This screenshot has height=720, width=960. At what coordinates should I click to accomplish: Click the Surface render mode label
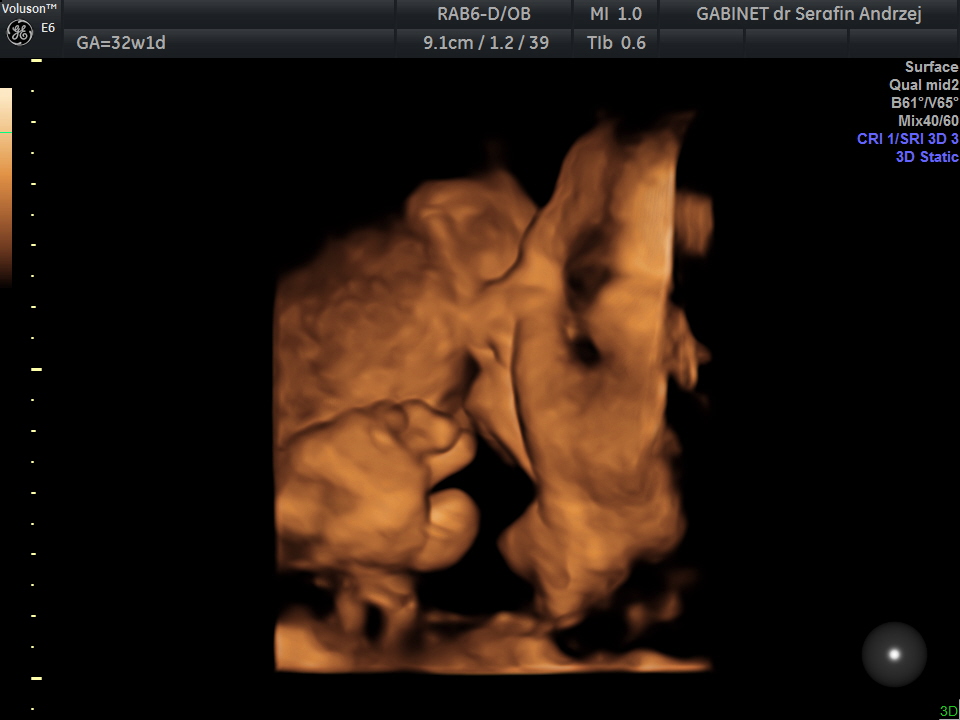click(x=931, y=67)
